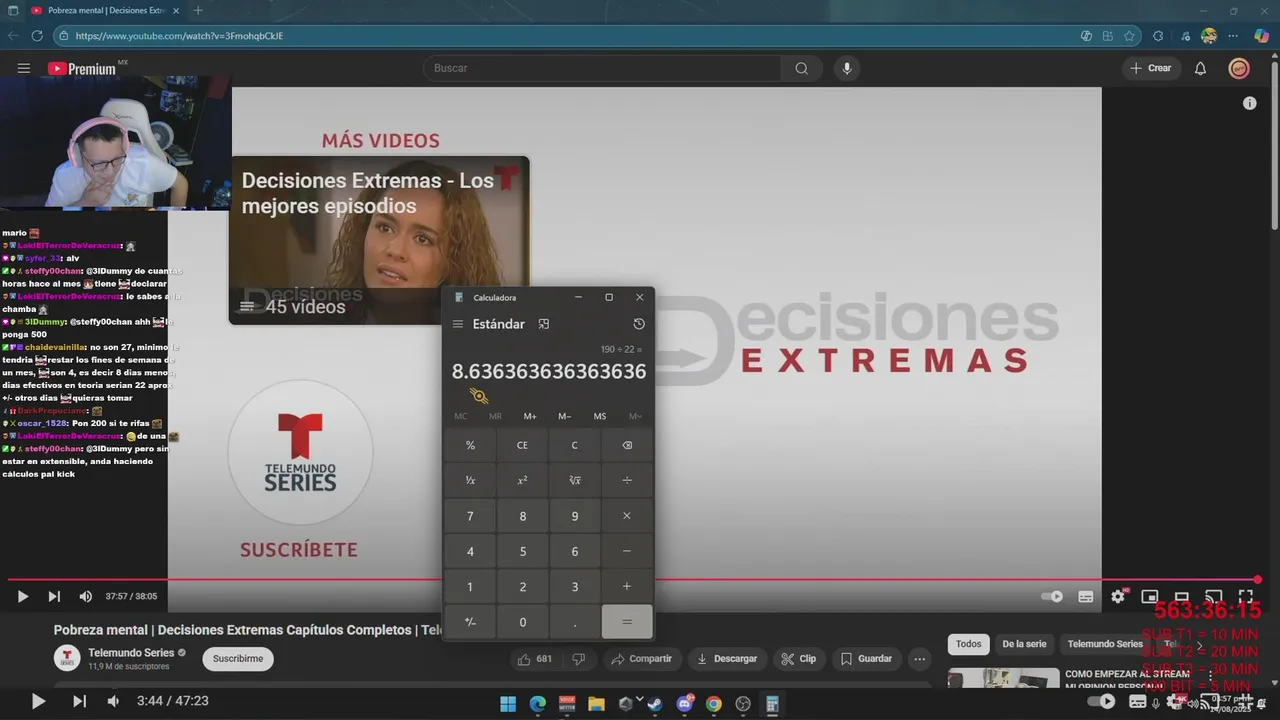The image size is (1280, 720).
Task: Open browser extensions puzzle icon
Action: click(1158, 36)
